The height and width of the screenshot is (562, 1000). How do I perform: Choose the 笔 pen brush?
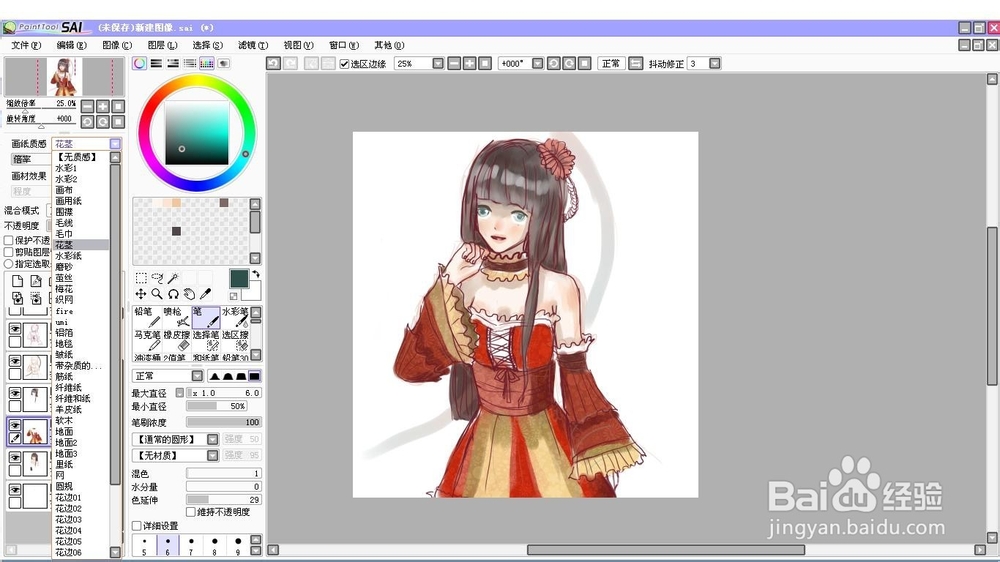pos(206,317)
